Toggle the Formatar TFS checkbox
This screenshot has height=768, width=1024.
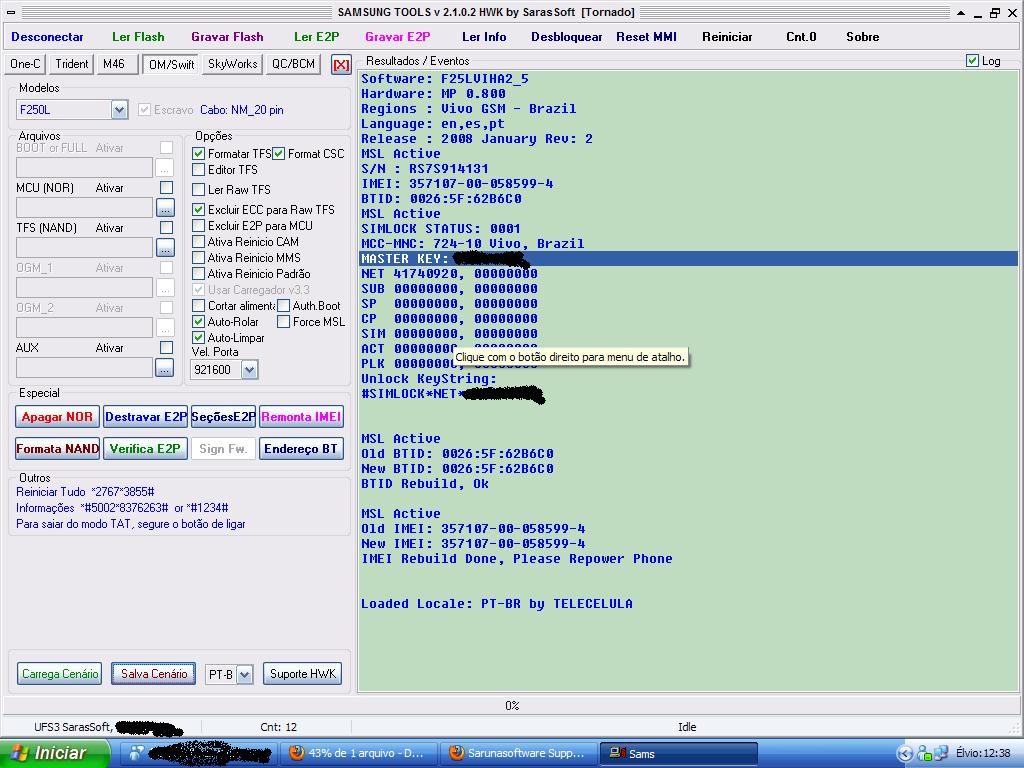pyautogui.click(x=199, y=154)
